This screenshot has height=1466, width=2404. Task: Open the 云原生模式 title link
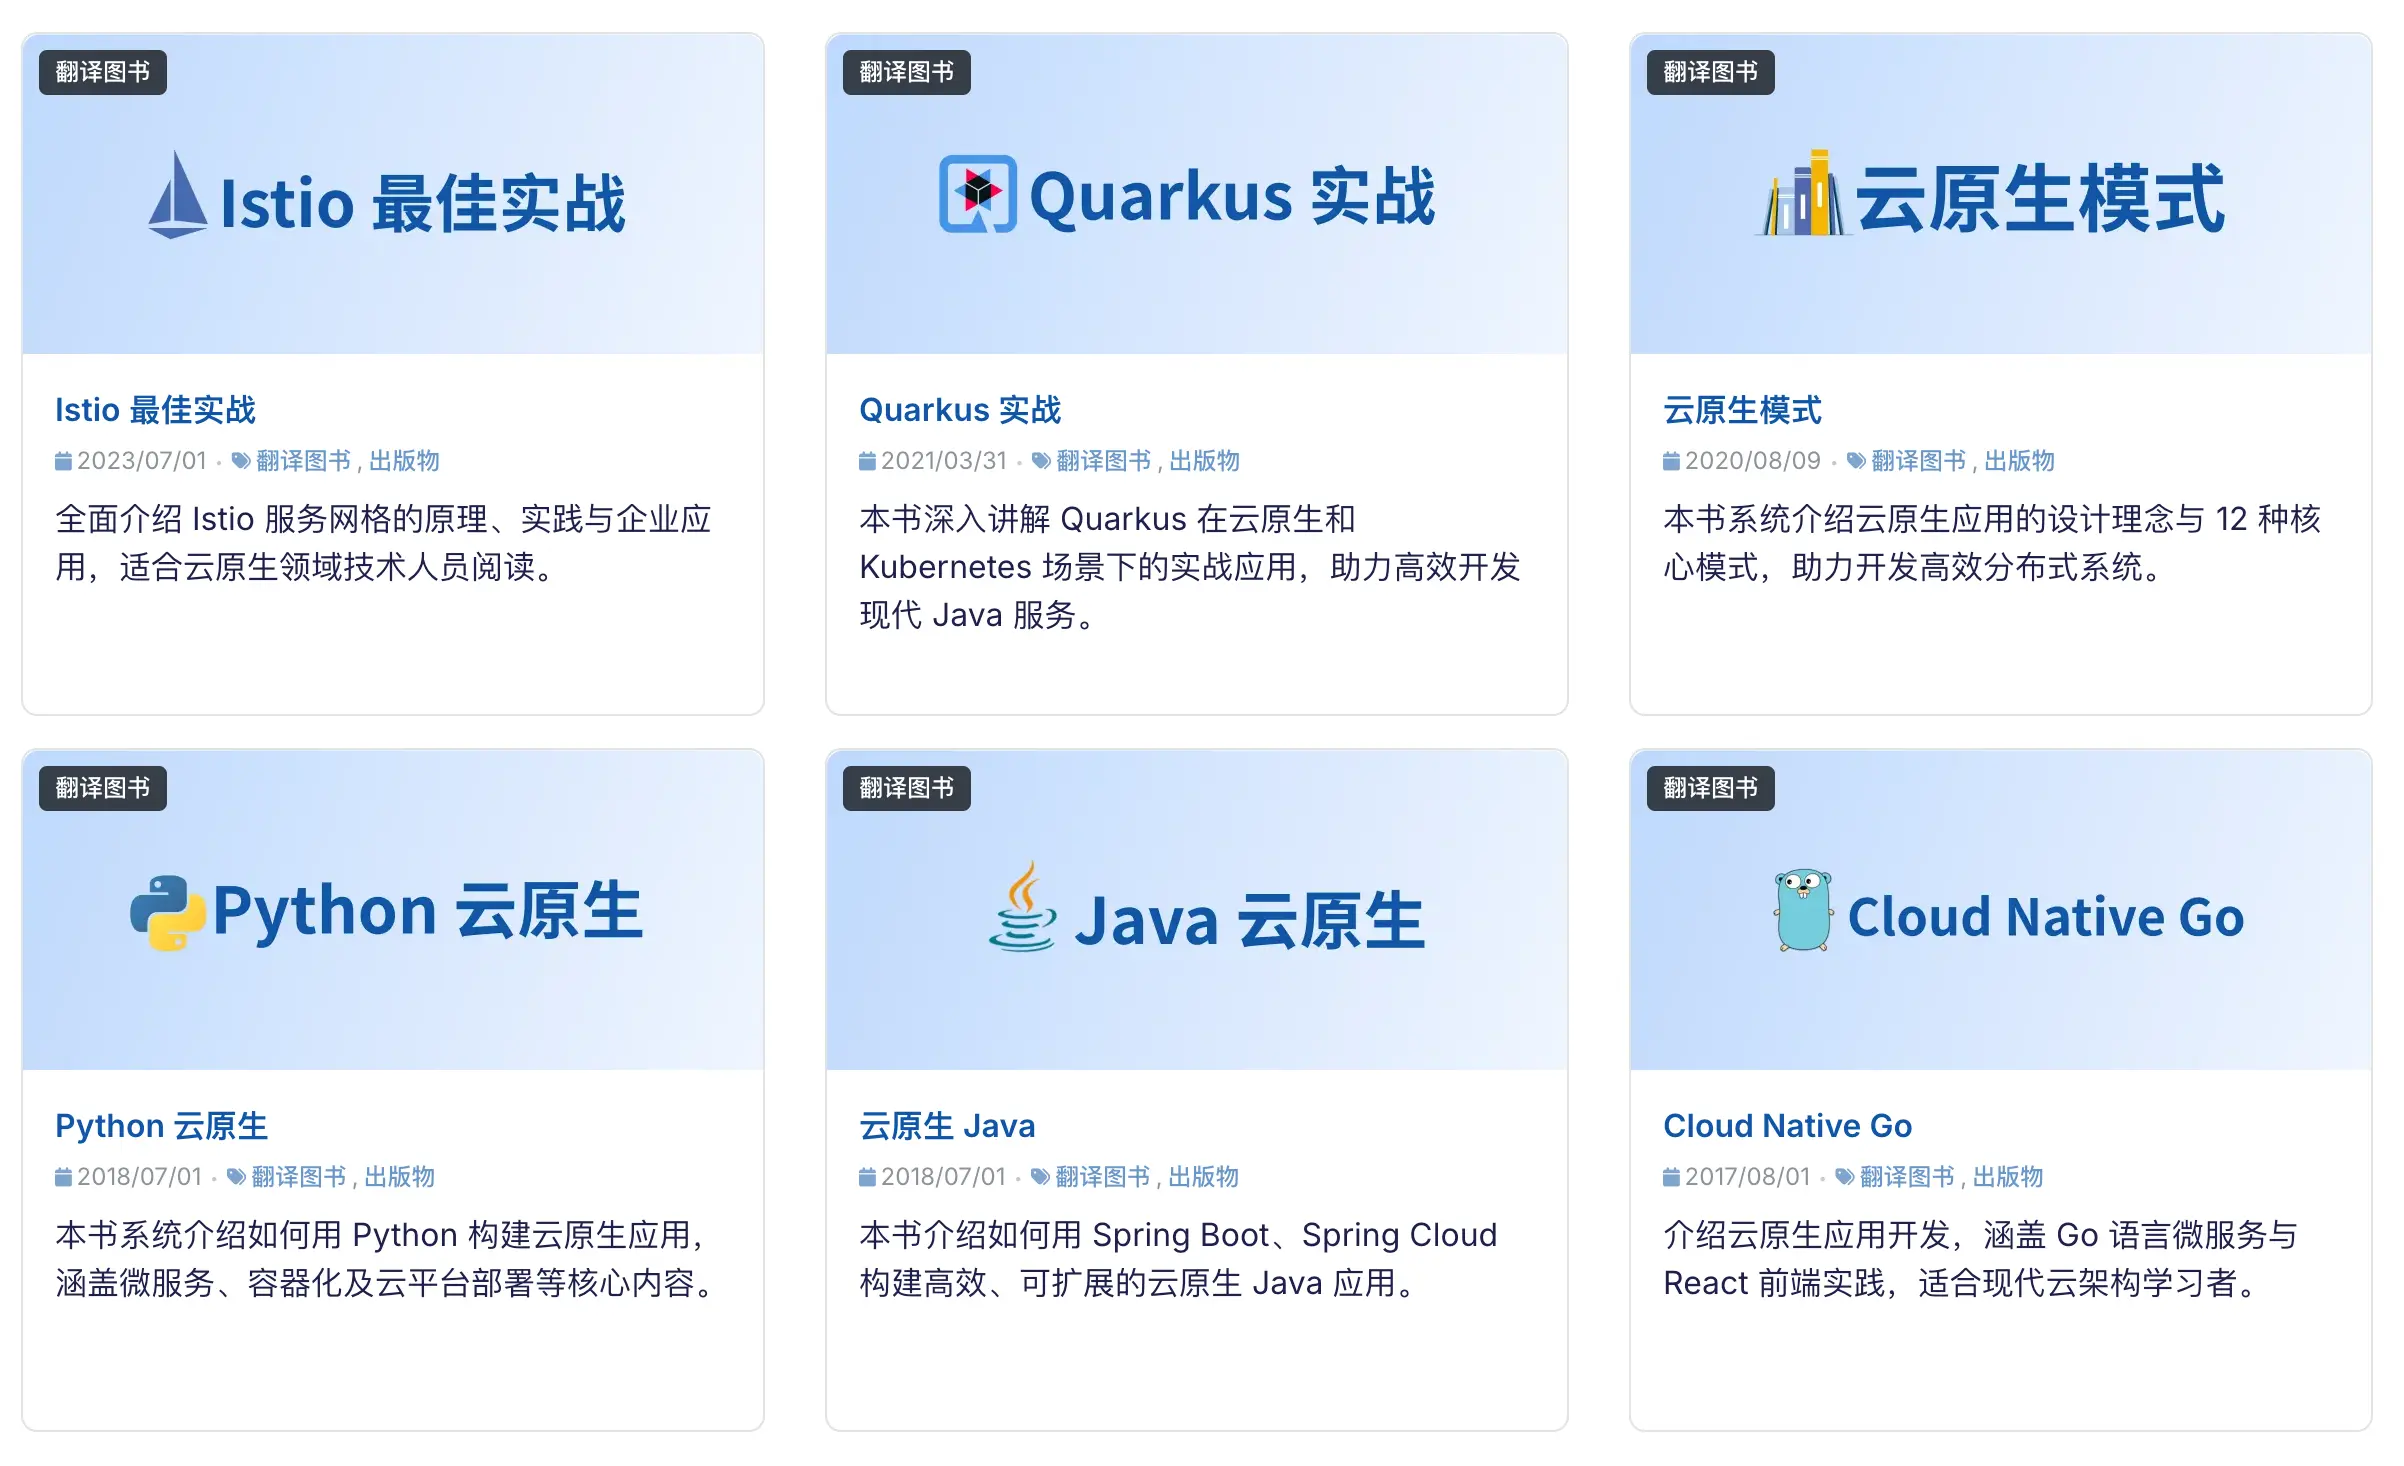(1742, 410)
